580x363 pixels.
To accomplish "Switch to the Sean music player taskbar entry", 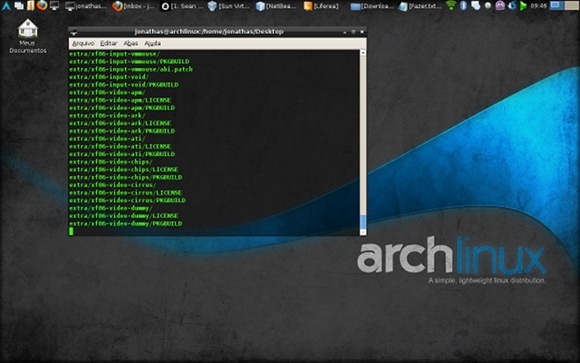I will click(x=182, y=6).
